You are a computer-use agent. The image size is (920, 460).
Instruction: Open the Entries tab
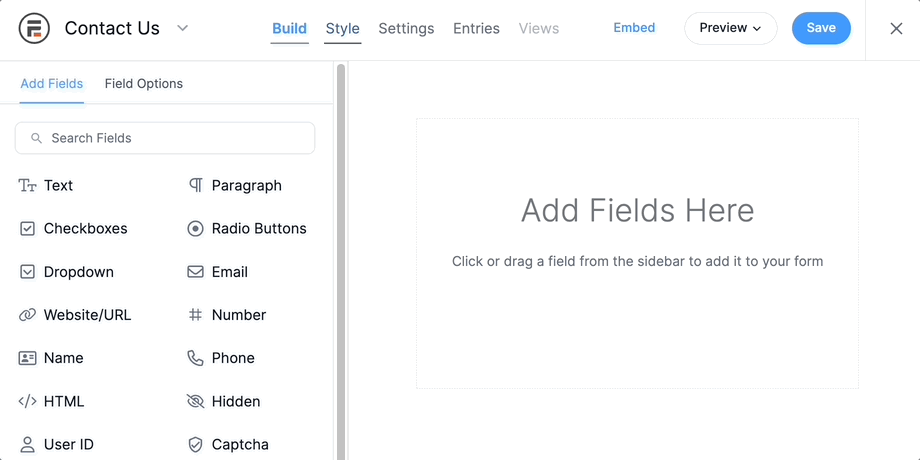point(476,28)
